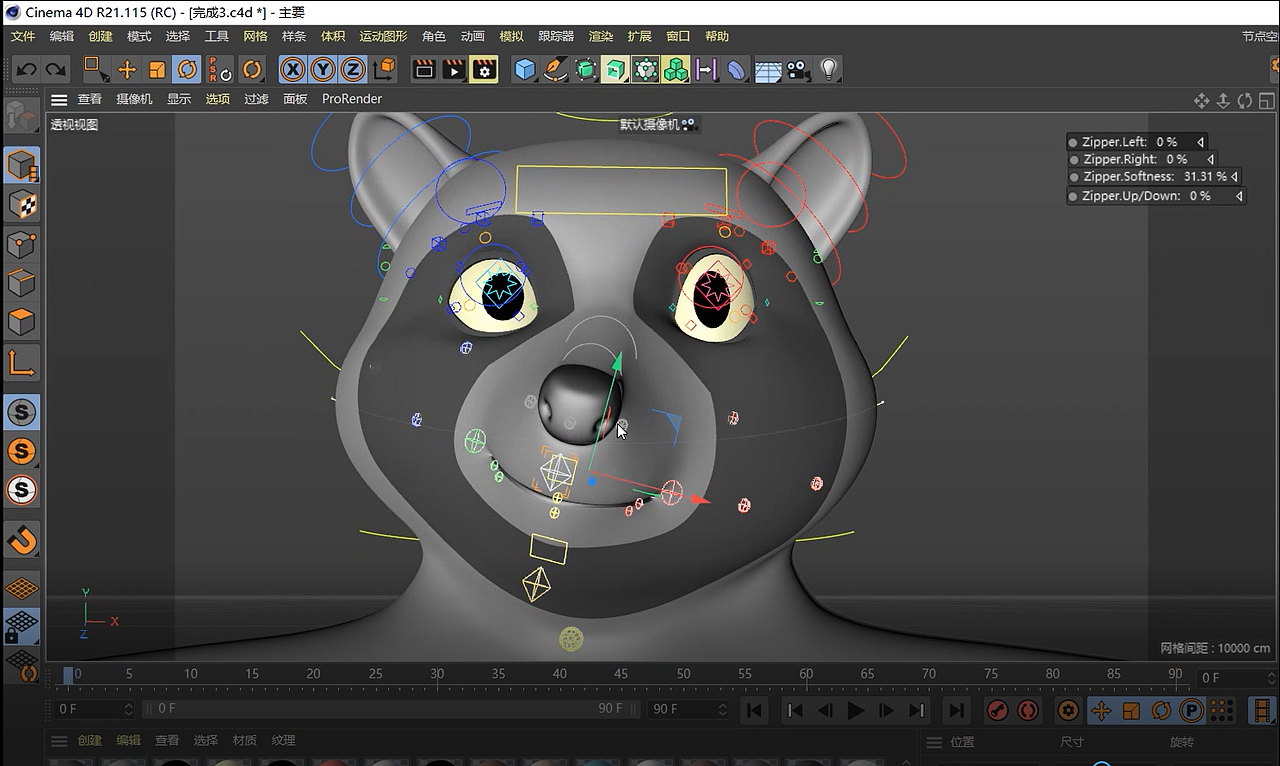The image size is (1280, 766).
Task: Click the Zipper.Up/Down slider arrow
Action: (x=1240, y=196)
